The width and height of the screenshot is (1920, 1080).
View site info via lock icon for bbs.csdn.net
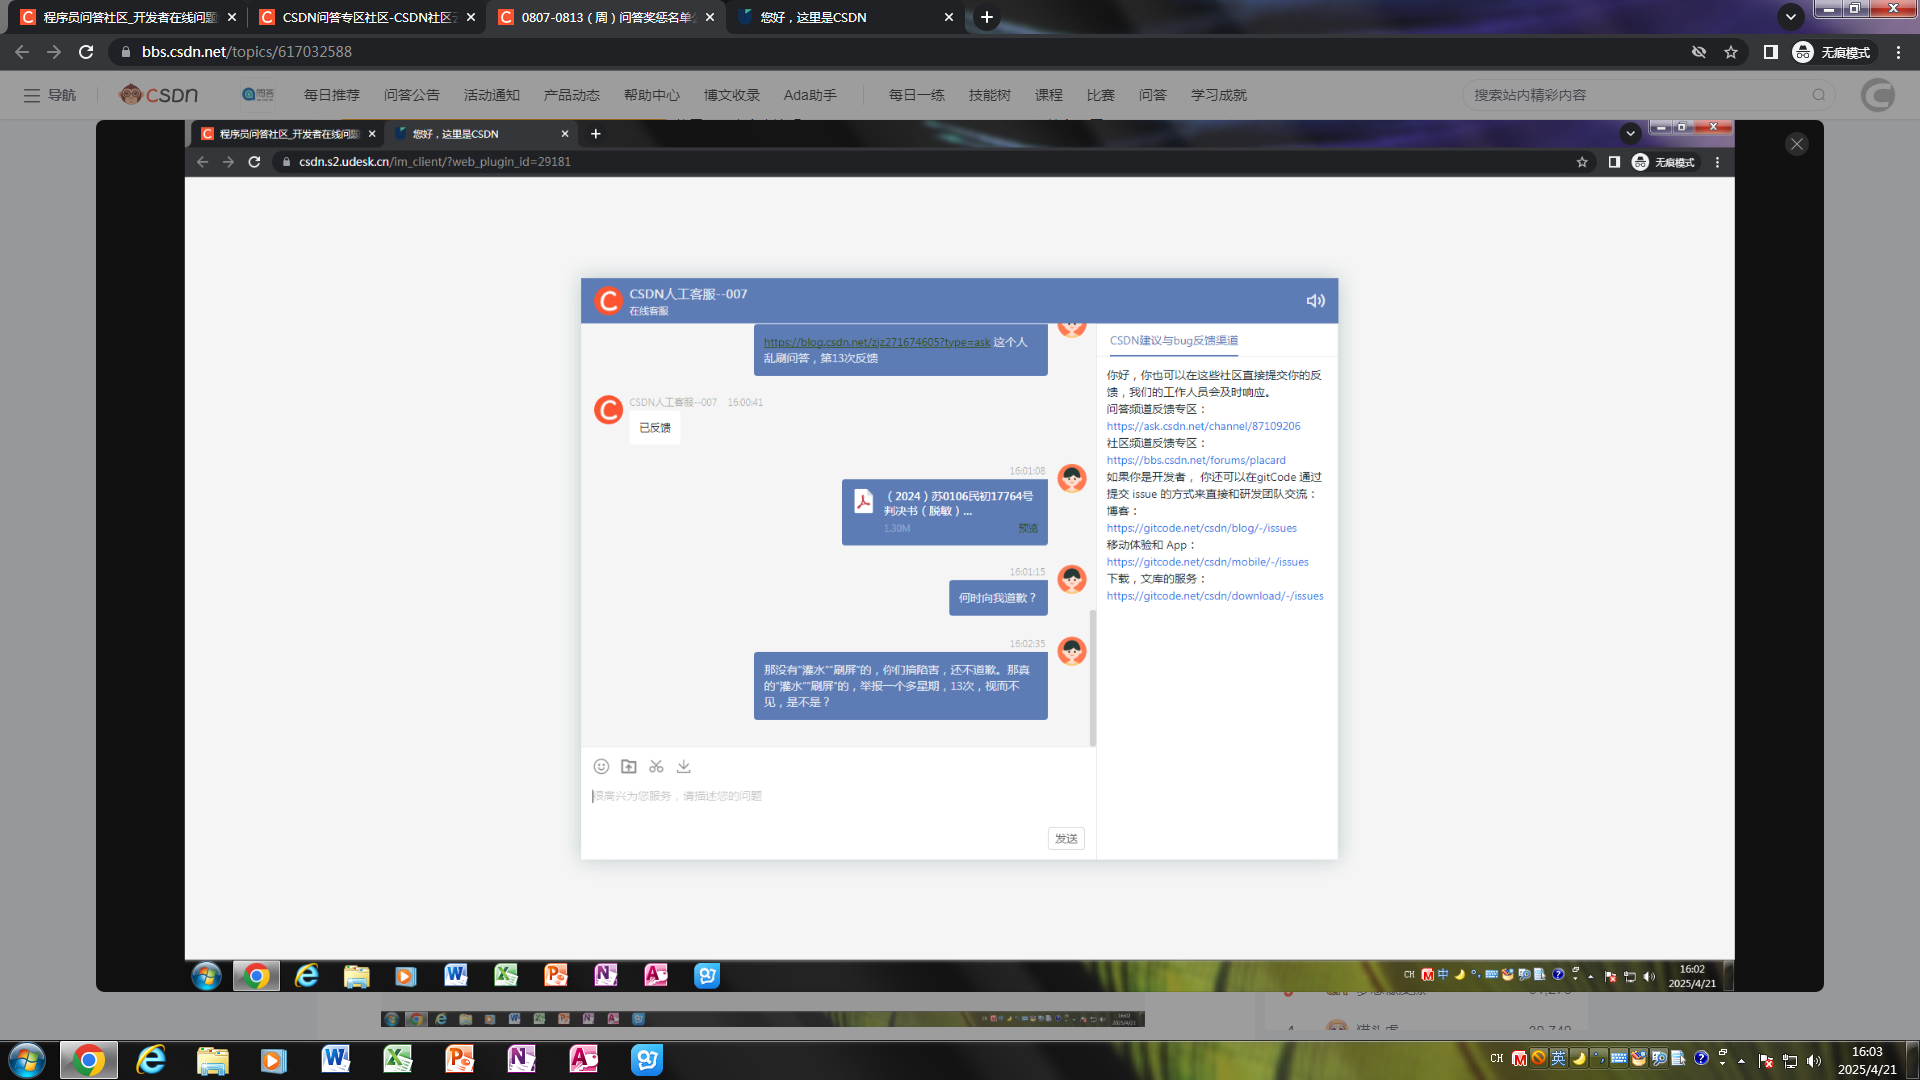(126, 52)
